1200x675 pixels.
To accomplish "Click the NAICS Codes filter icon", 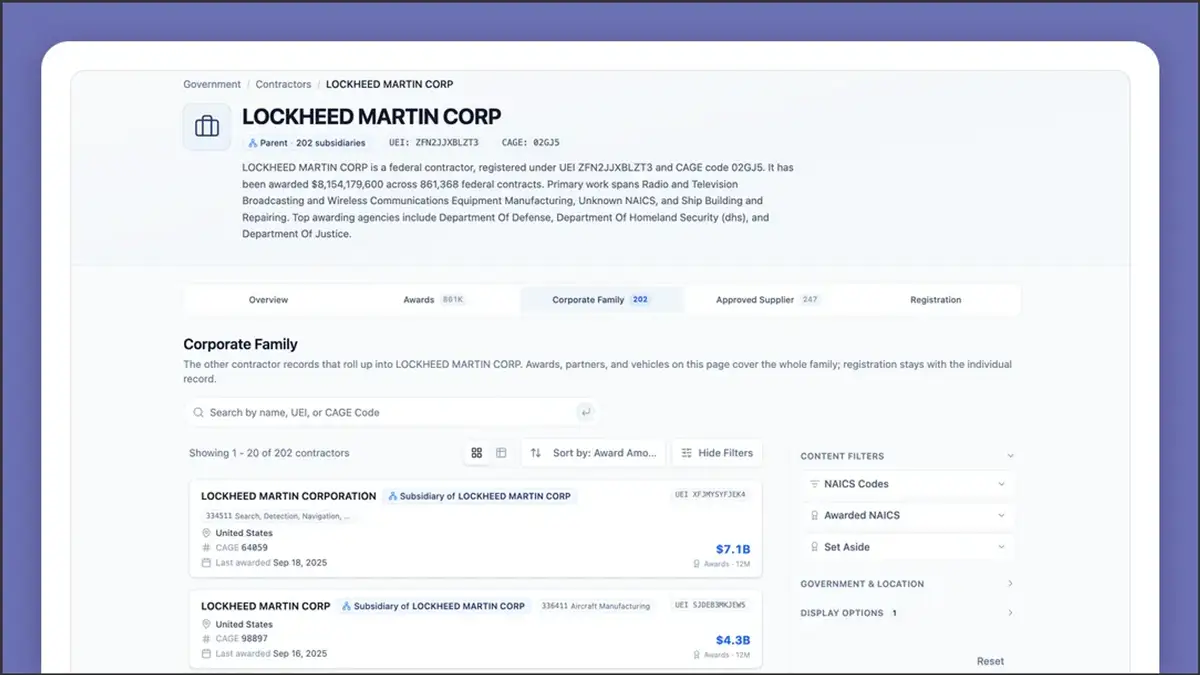I will coord(814,484).
